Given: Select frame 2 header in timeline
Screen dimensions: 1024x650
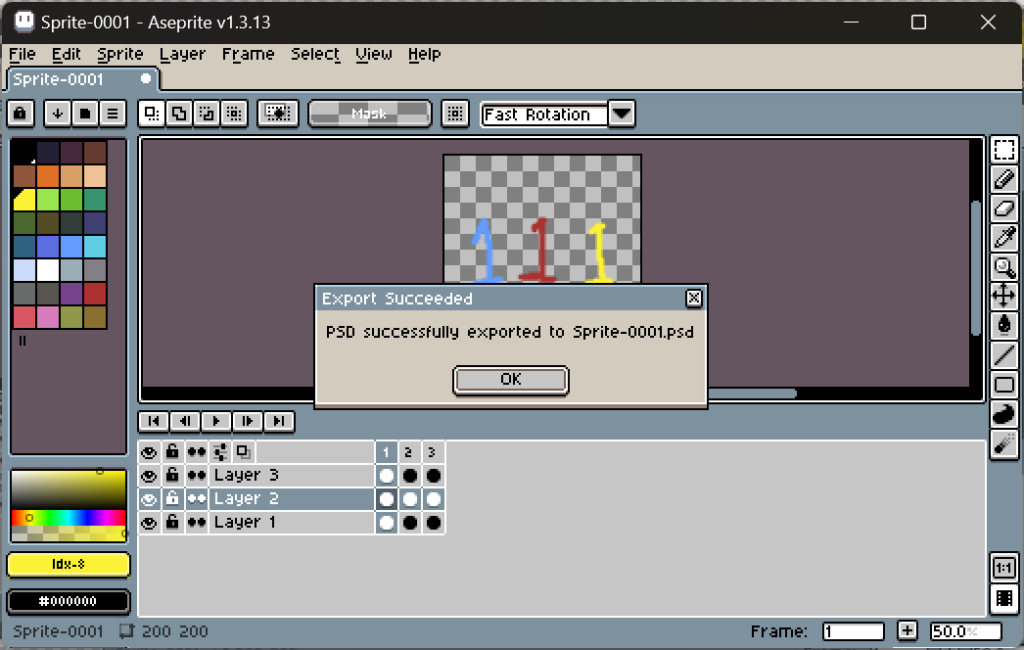Looking at the screenshot, I should pyautogui.click(x=409, y=452).
